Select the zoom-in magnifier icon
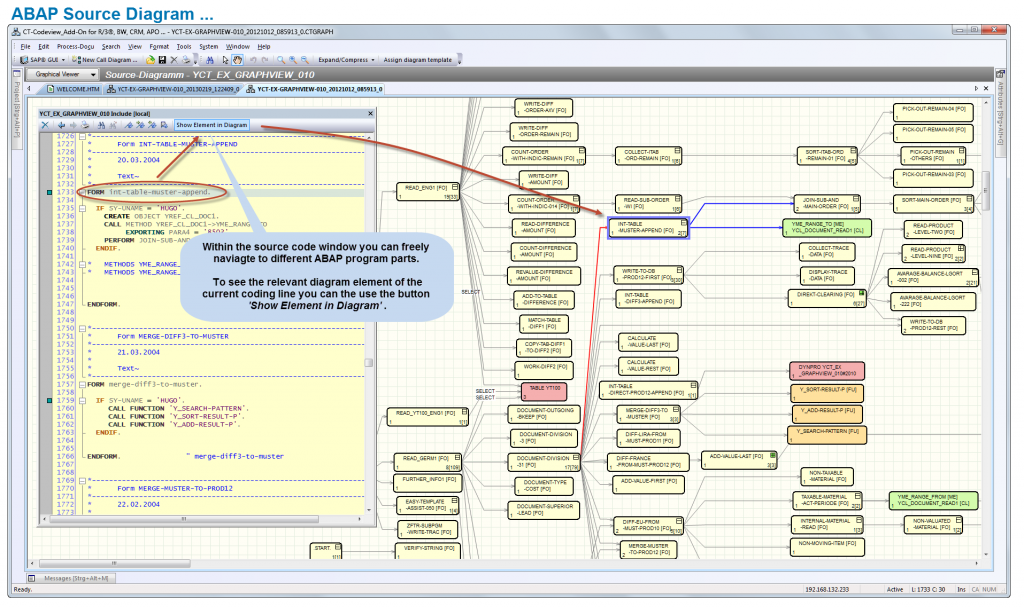The image size is (1024, 607). [292, 60]
